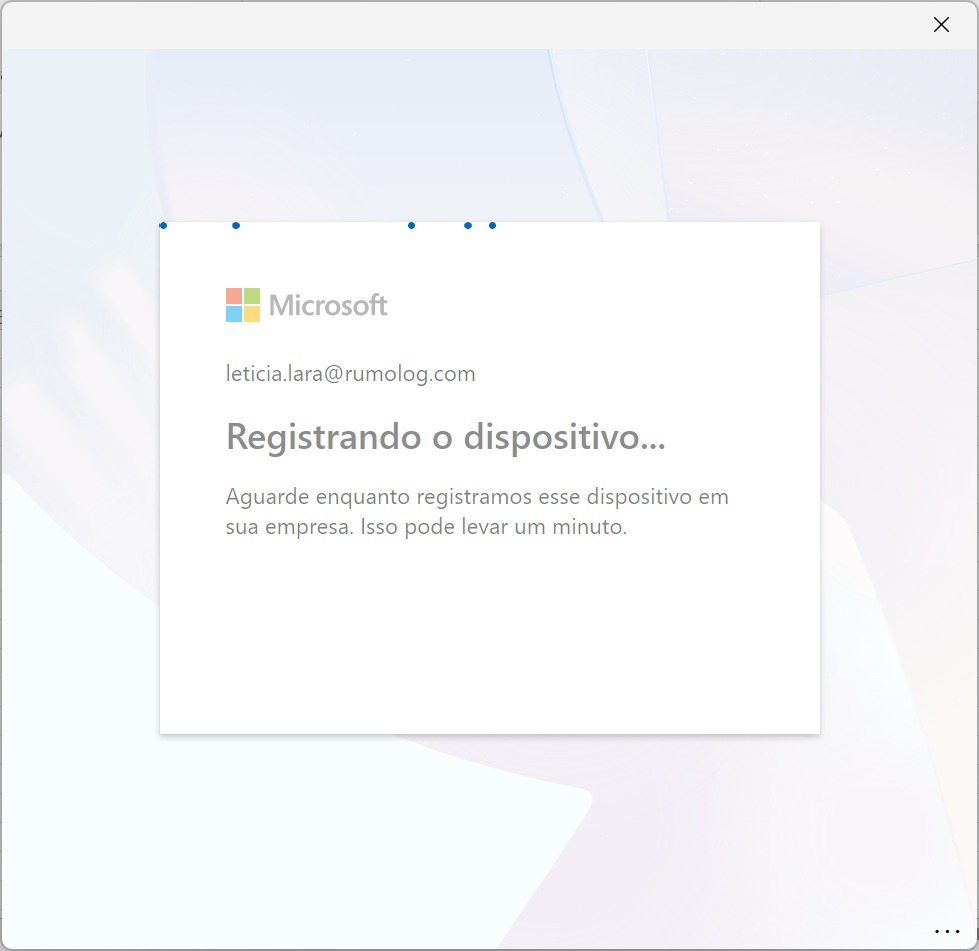
Task: Open the three-dot options menu
Action: pyautogui.click(x=947, y=932)
